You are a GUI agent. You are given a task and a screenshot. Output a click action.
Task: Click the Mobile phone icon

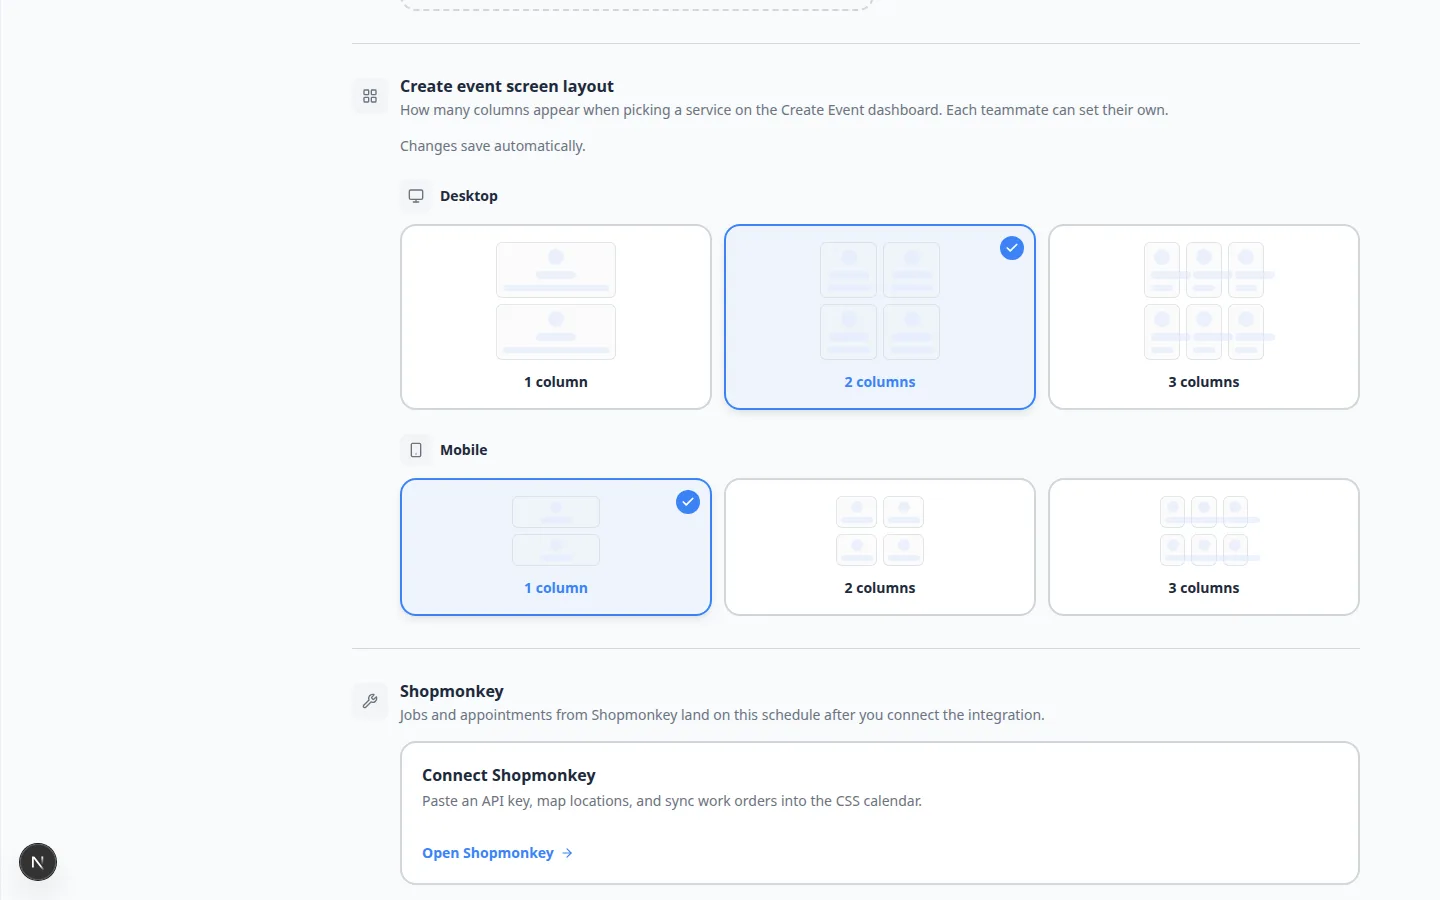pyautogui.click(x=416, y=450)
